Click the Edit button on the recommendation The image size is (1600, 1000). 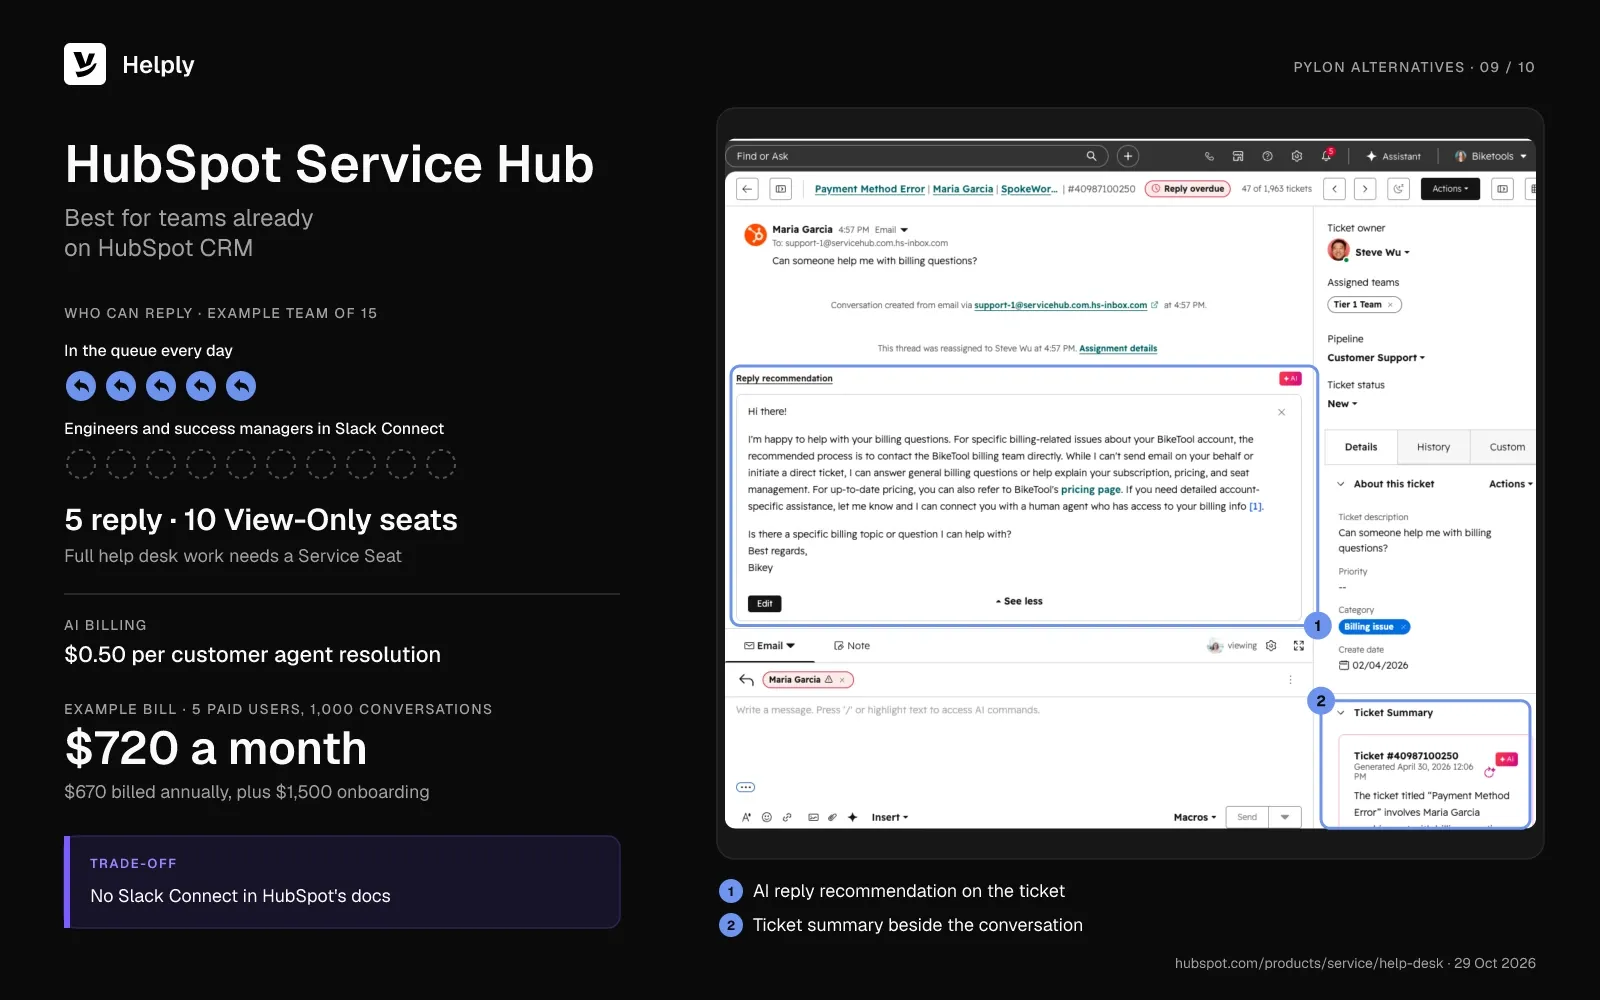pyautogui.click(x=765, y=604)
